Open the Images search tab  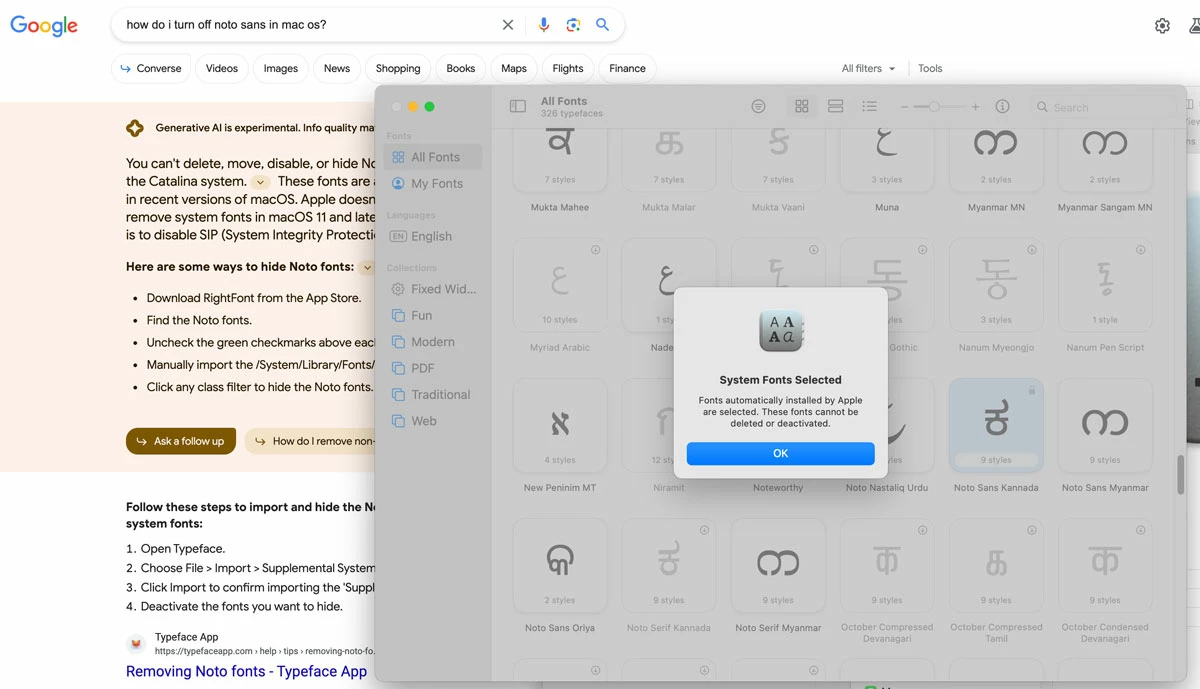(281, 68)
